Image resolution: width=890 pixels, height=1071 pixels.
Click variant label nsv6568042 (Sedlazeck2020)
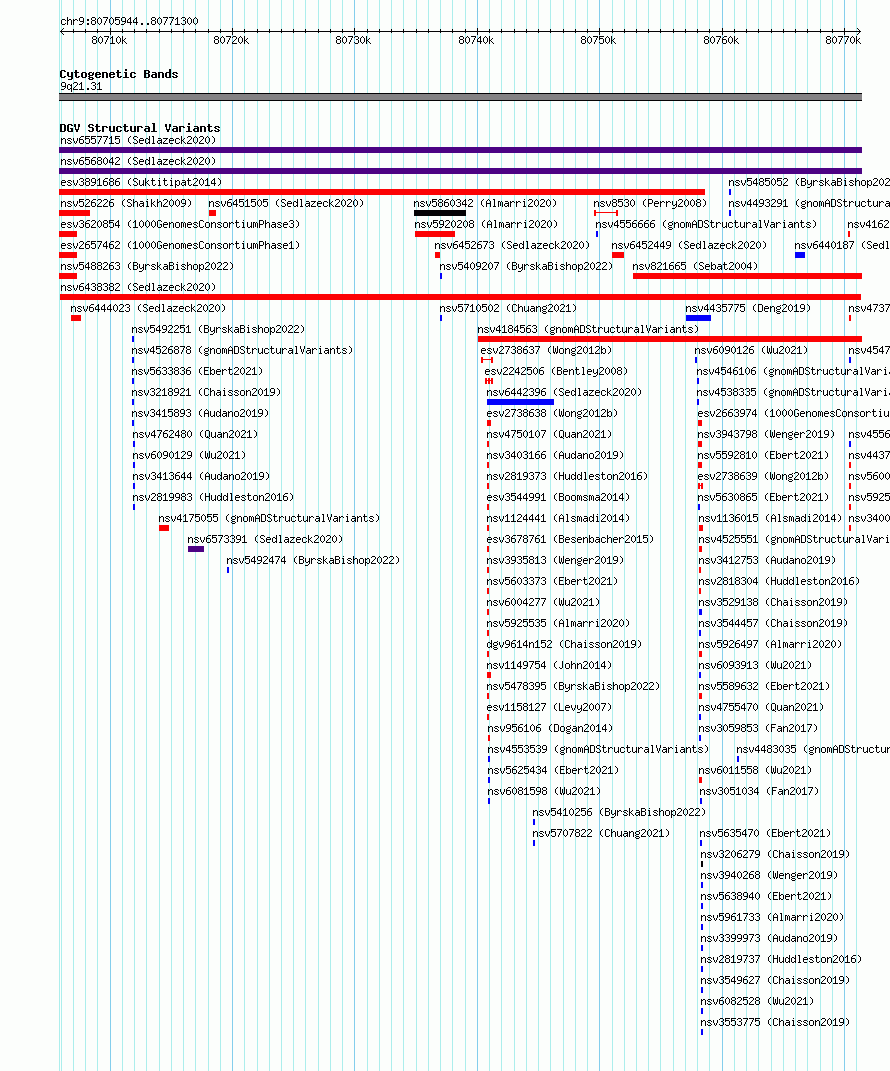tap(138, 161)
